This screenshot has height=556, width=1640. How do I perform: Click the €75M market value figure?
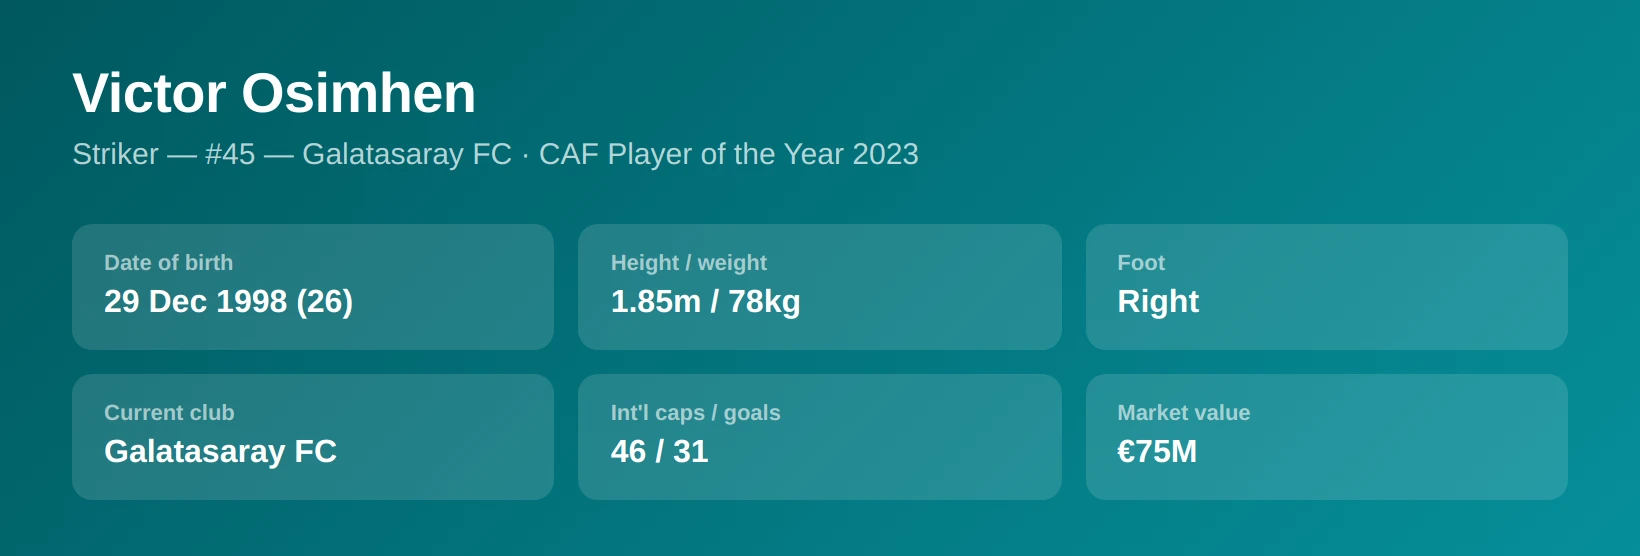tap(1157, 451)
